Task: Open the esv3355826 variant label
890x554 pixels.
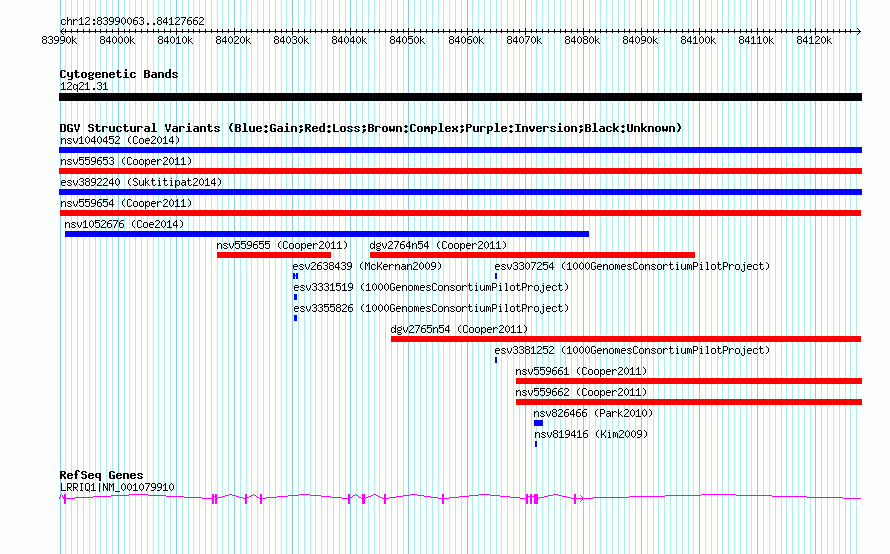Action: [x=431, y=308]
